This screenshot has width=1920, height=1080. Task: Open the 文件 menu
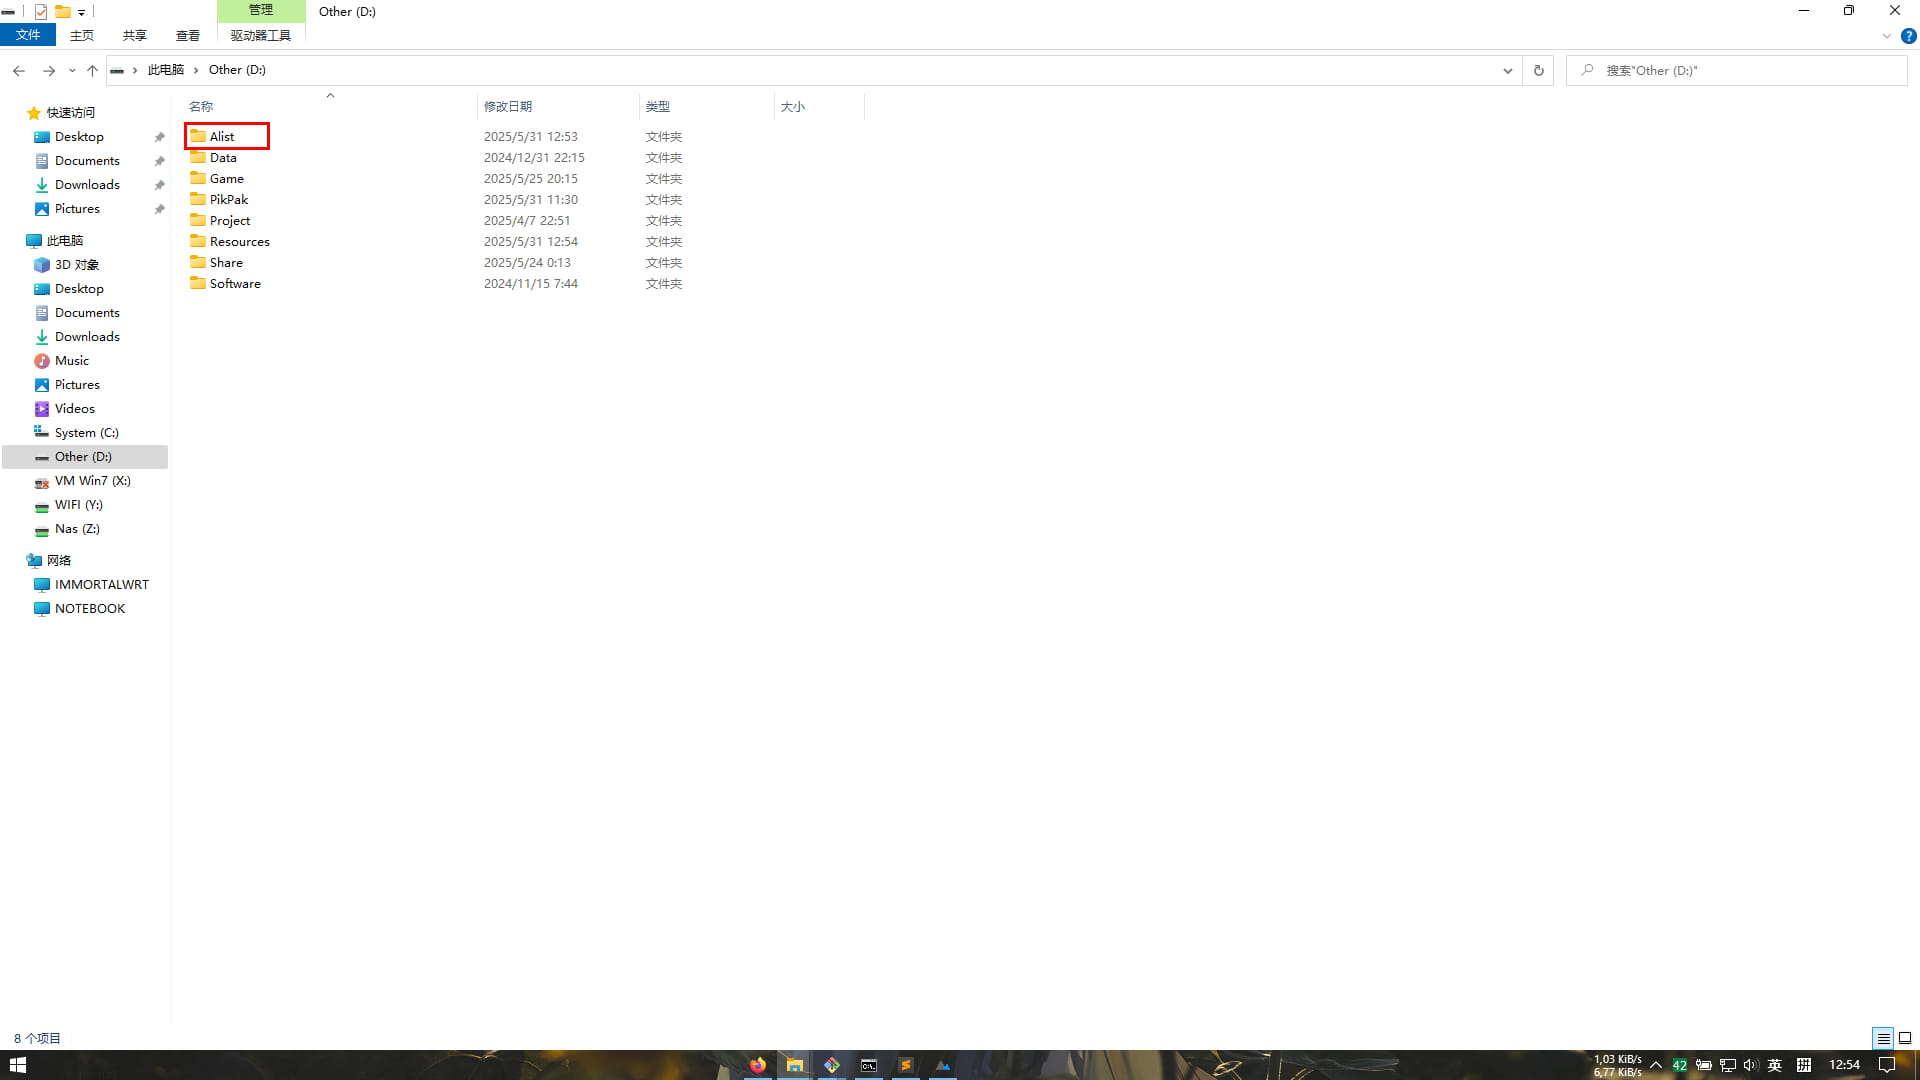pos(28,35)
